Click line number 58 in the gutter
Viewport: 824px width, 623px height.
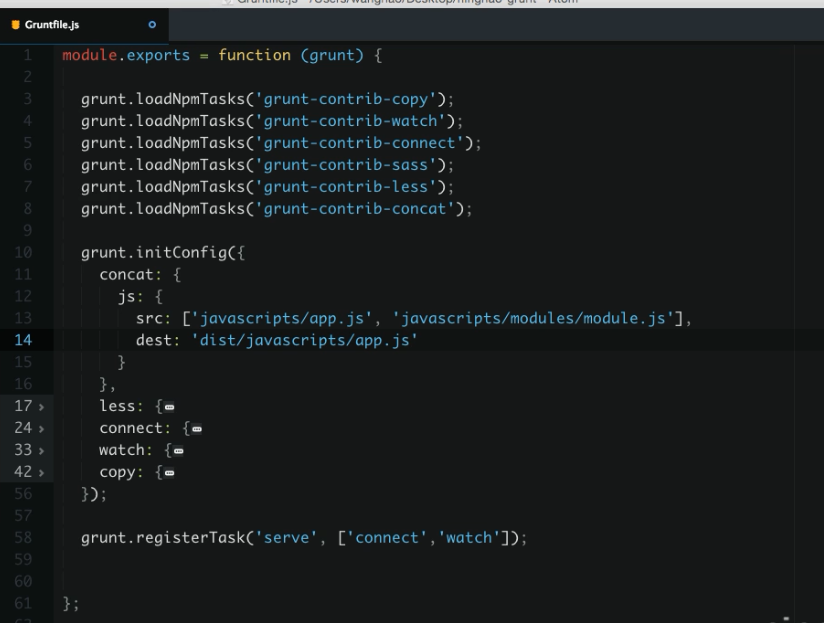tap(22, 539)
